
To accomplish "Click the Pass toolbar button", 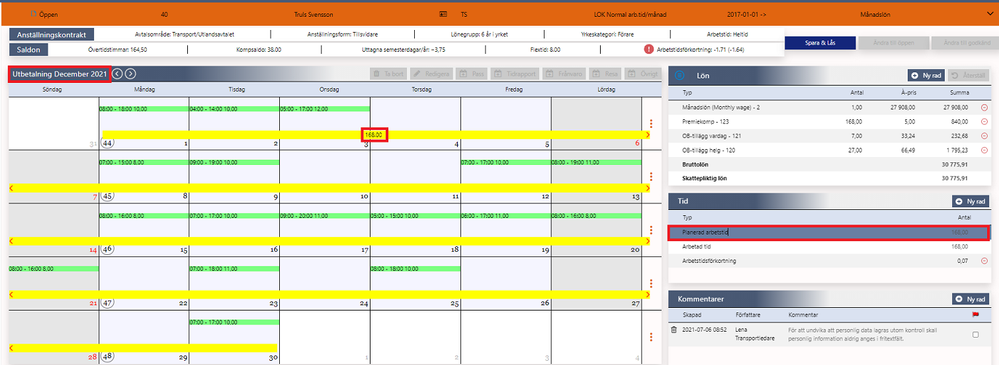I will coord(472,74).
